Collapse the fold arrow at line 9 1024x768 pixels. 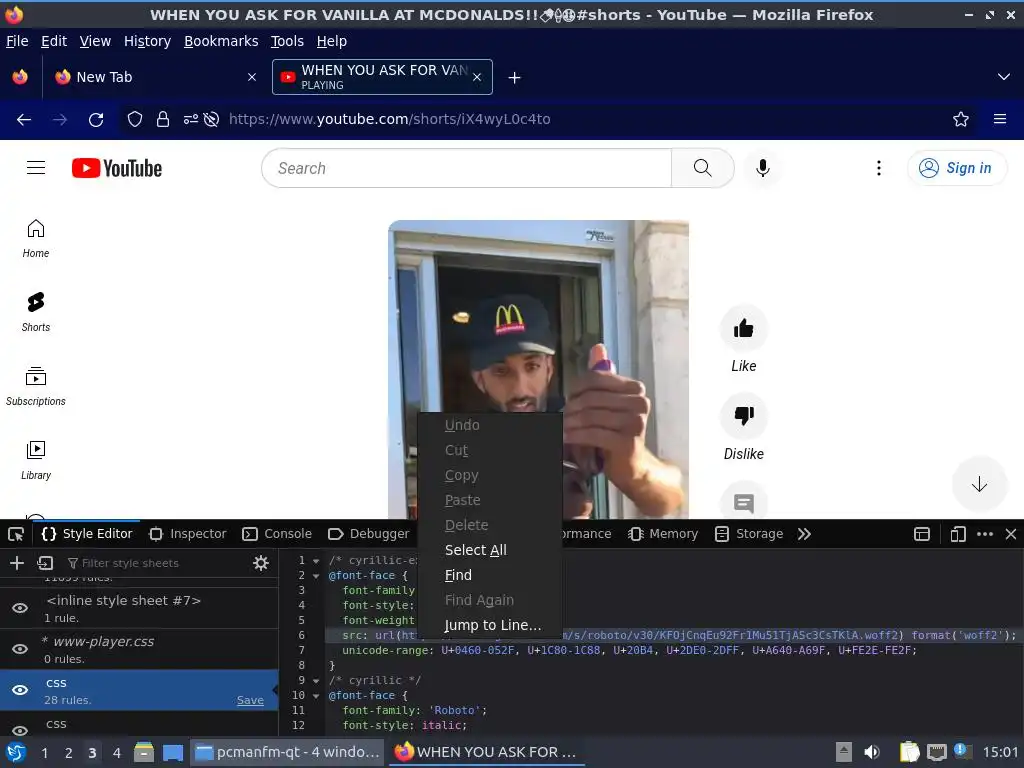(315, 681)
